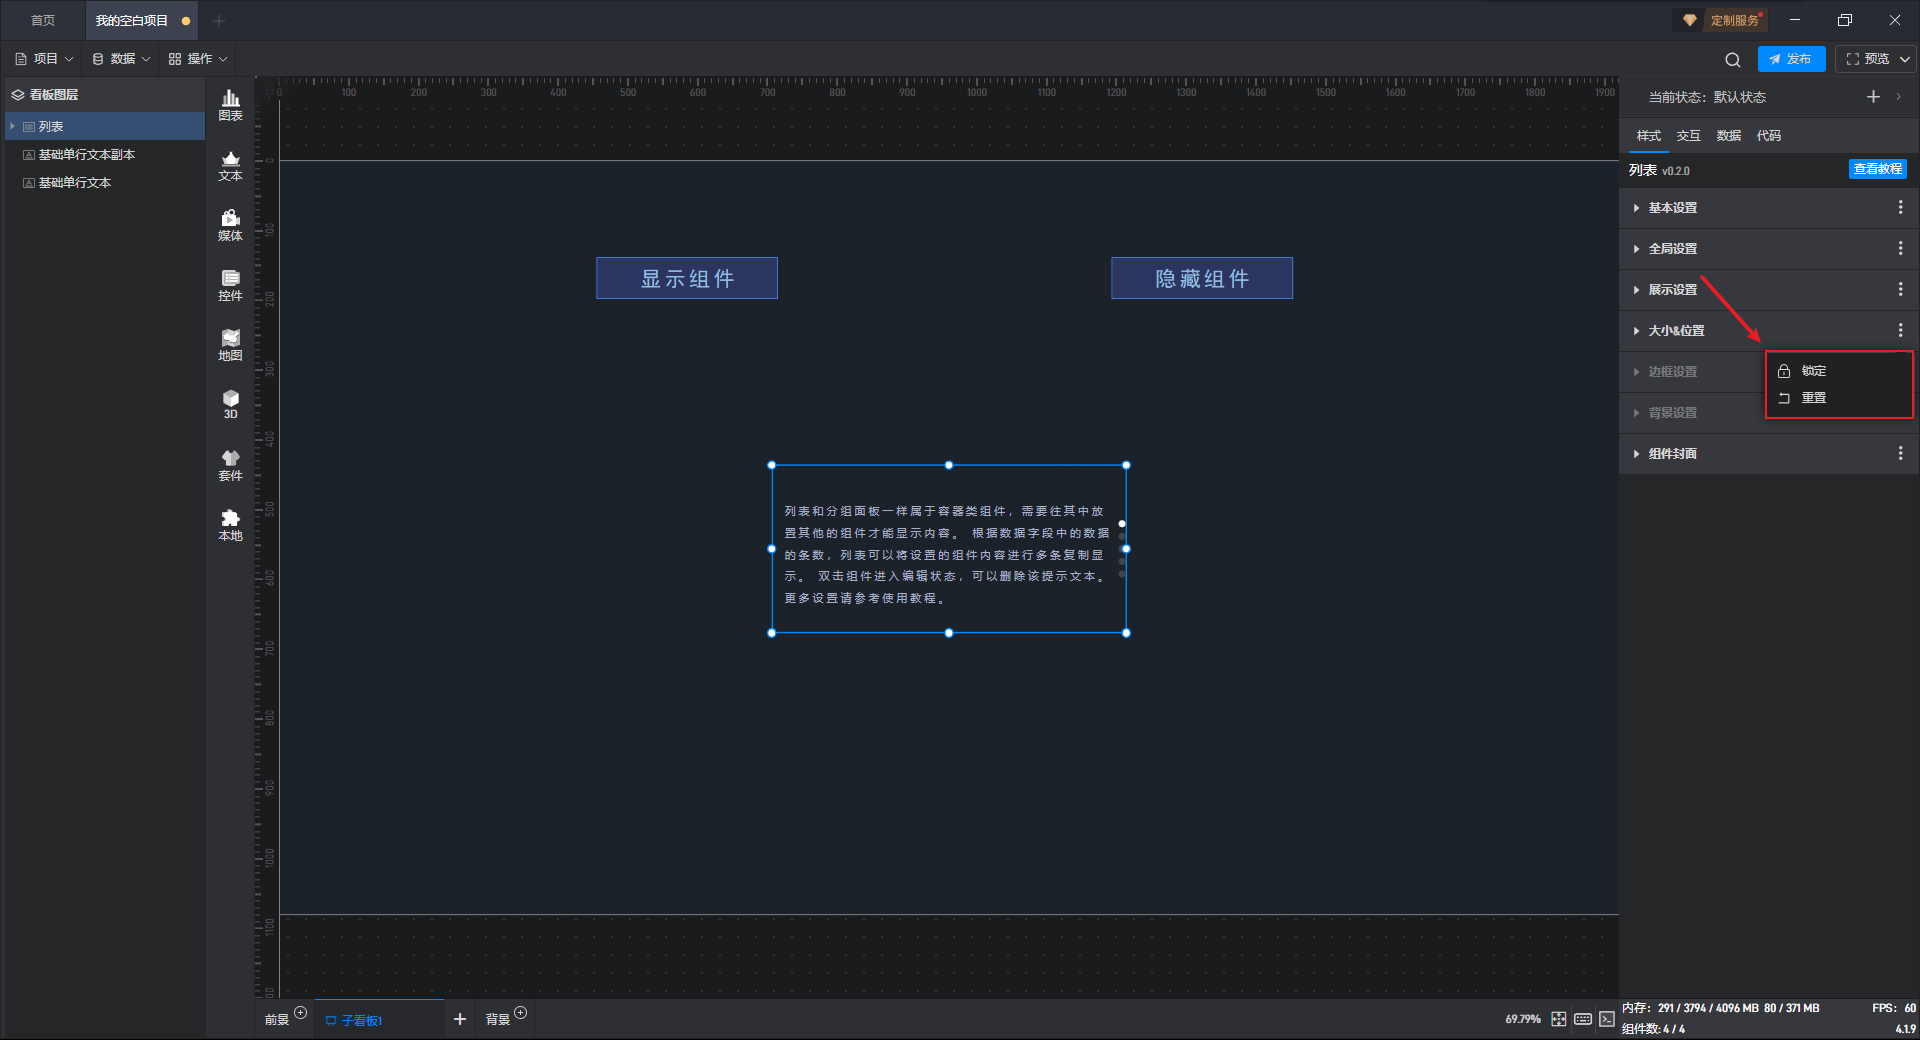Open more options for 基本设置
The image size is (1920, 1040).
[1900, 207]
